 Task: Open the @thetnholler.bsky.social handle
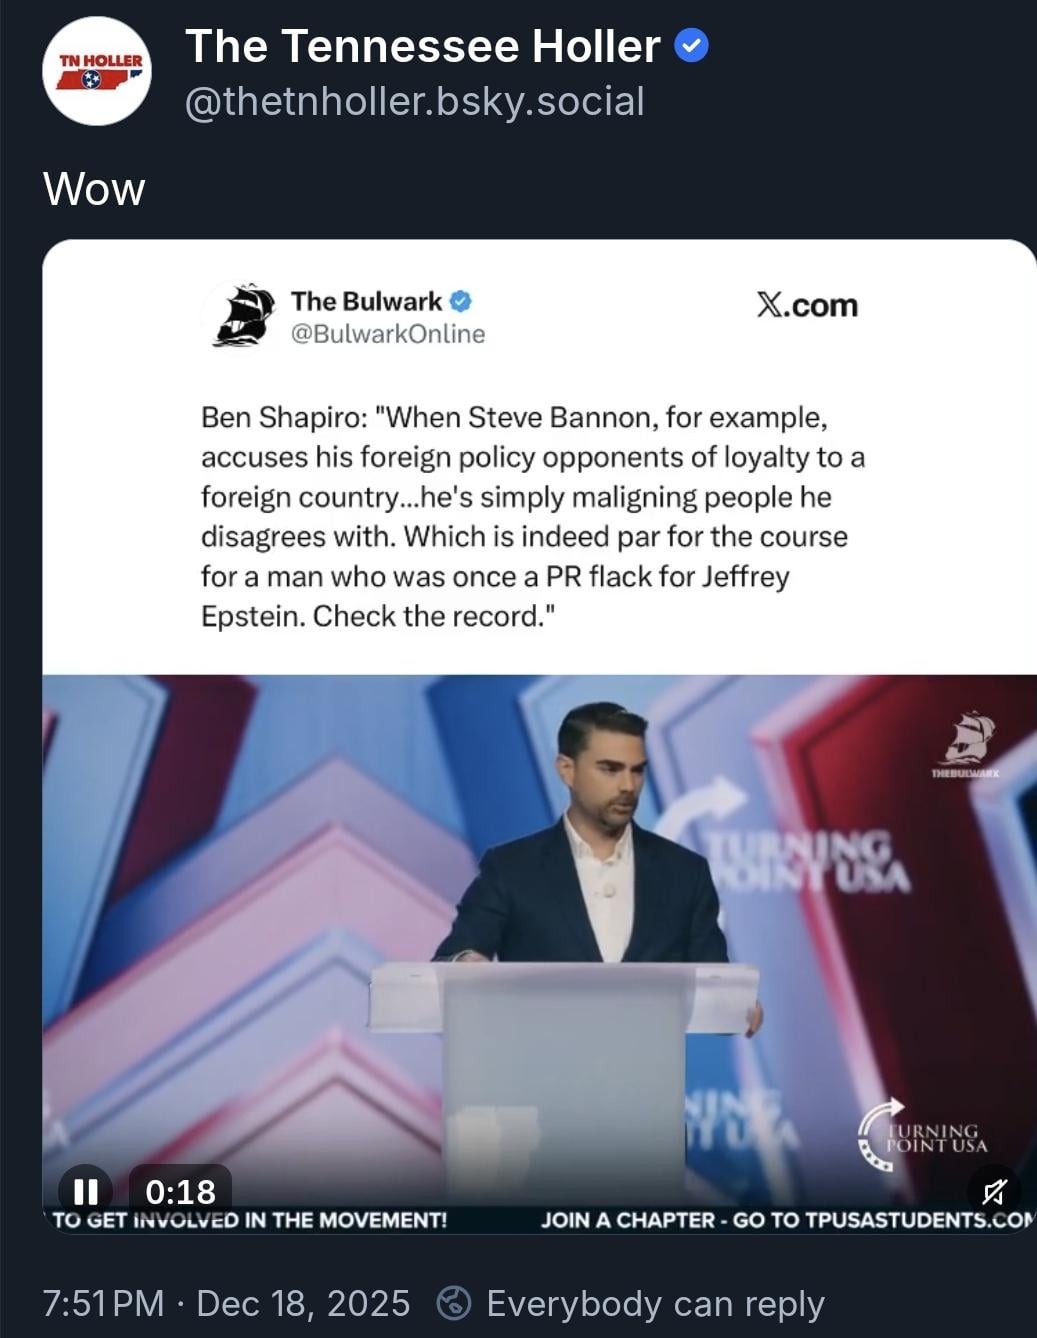tap(414, 102)
